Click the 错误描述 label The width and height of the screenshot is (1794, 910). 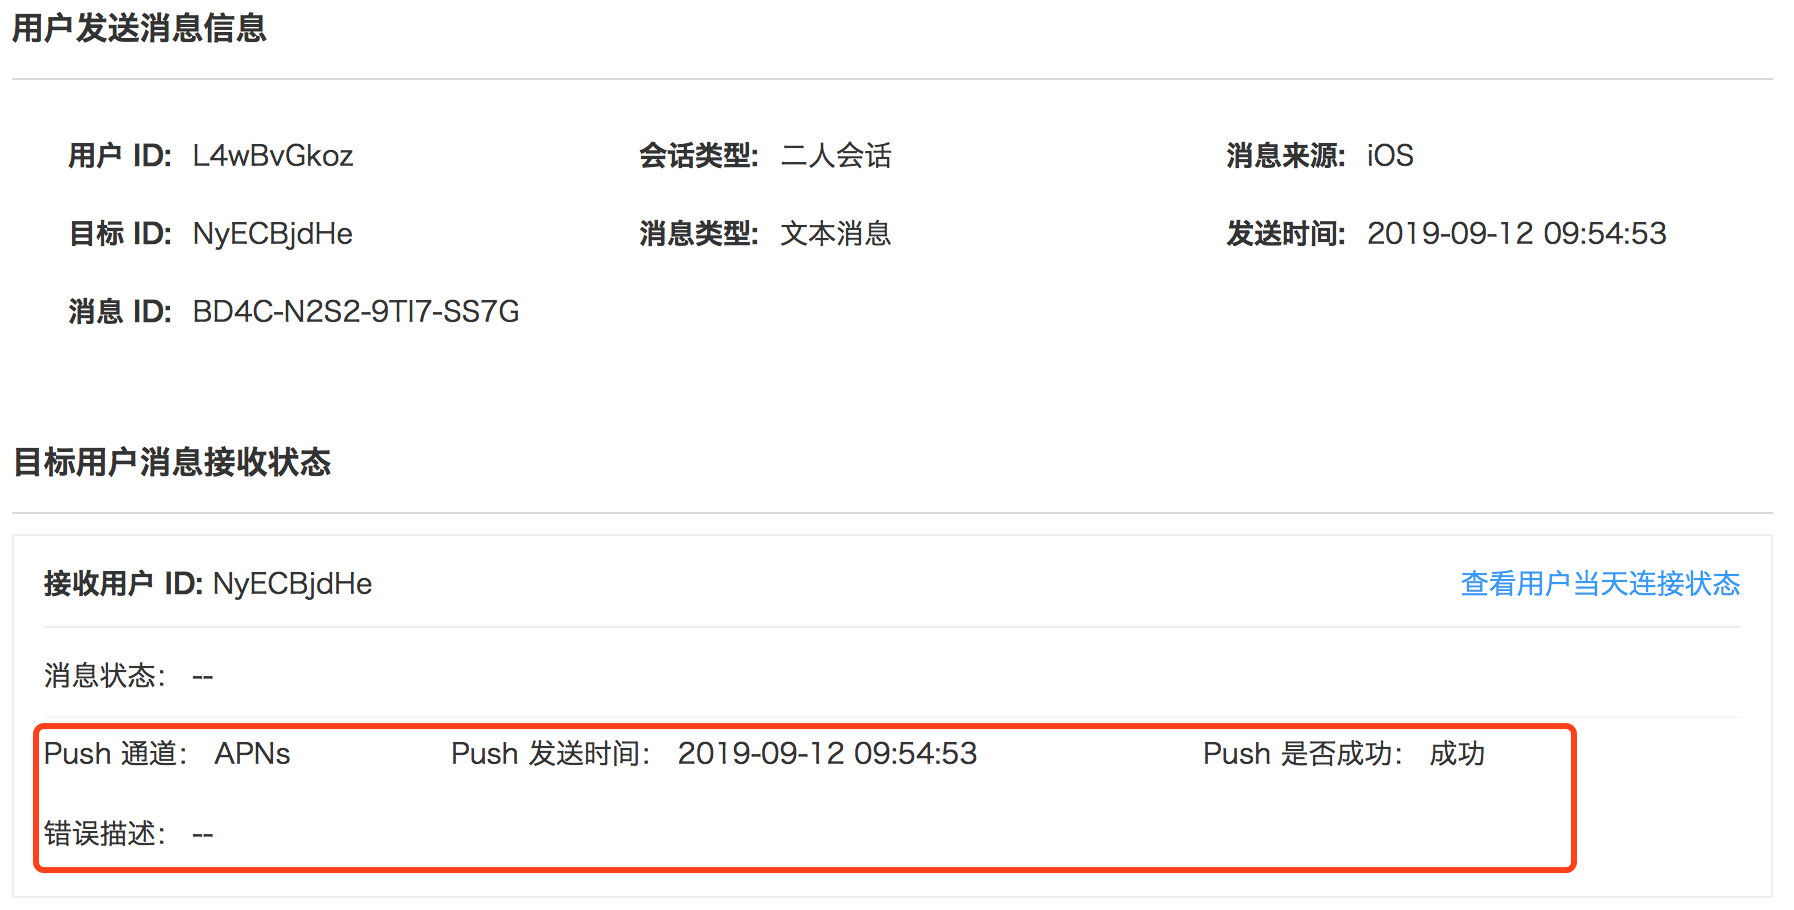tap(104, 834)
